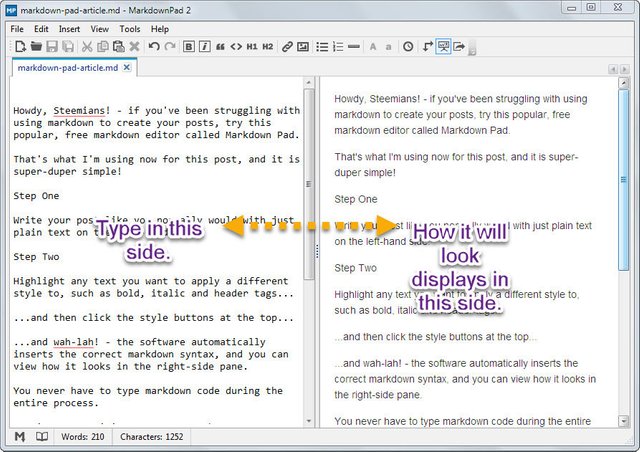
Task: Insert a blockquote with quote icon
Action: pyautogui.click(x=220, y=47)
